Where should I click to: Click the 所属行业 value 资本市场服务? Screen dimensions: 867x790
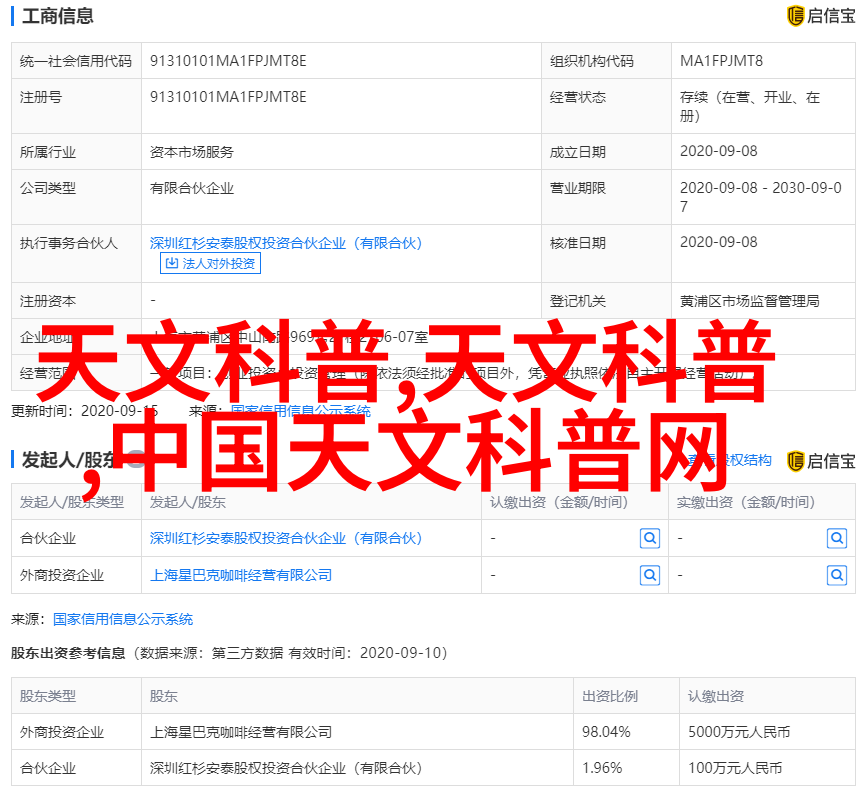192,152
